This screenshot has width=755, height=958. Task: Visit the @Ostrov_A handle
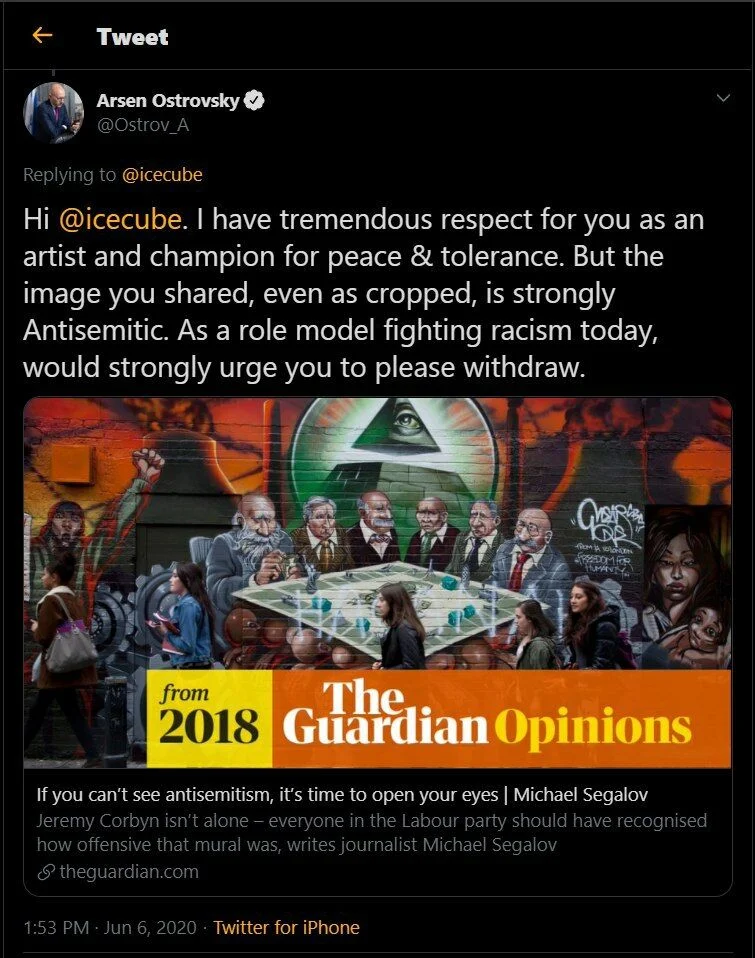[142, 125]
